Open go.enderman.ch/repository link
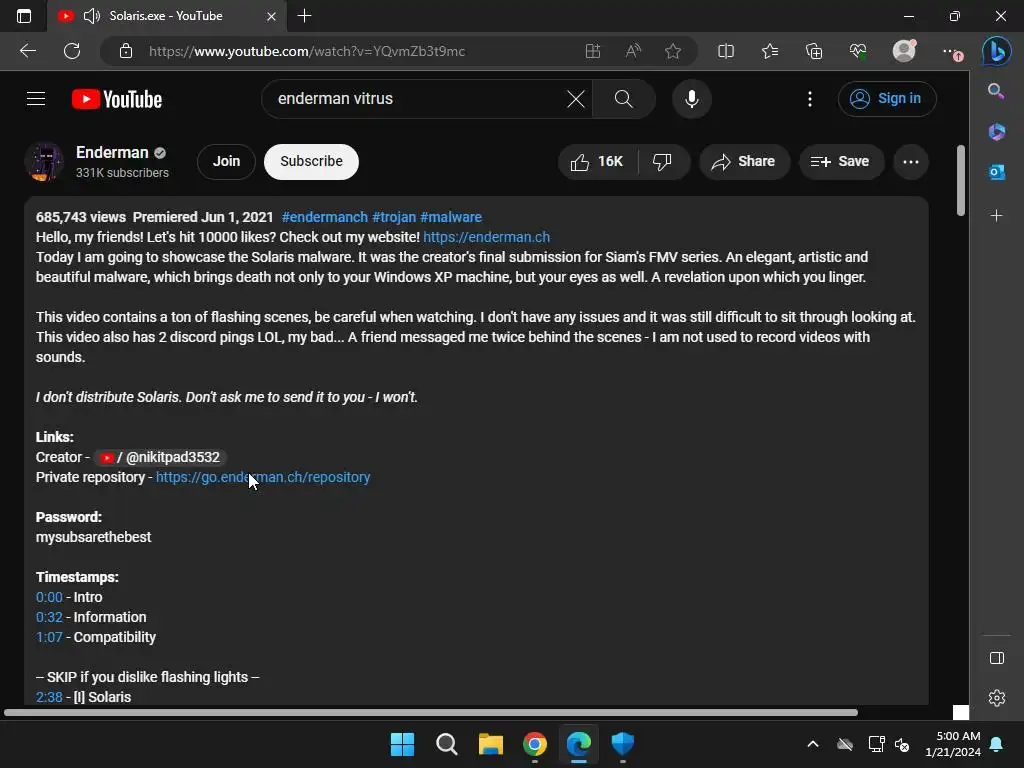 click(263, 477)
